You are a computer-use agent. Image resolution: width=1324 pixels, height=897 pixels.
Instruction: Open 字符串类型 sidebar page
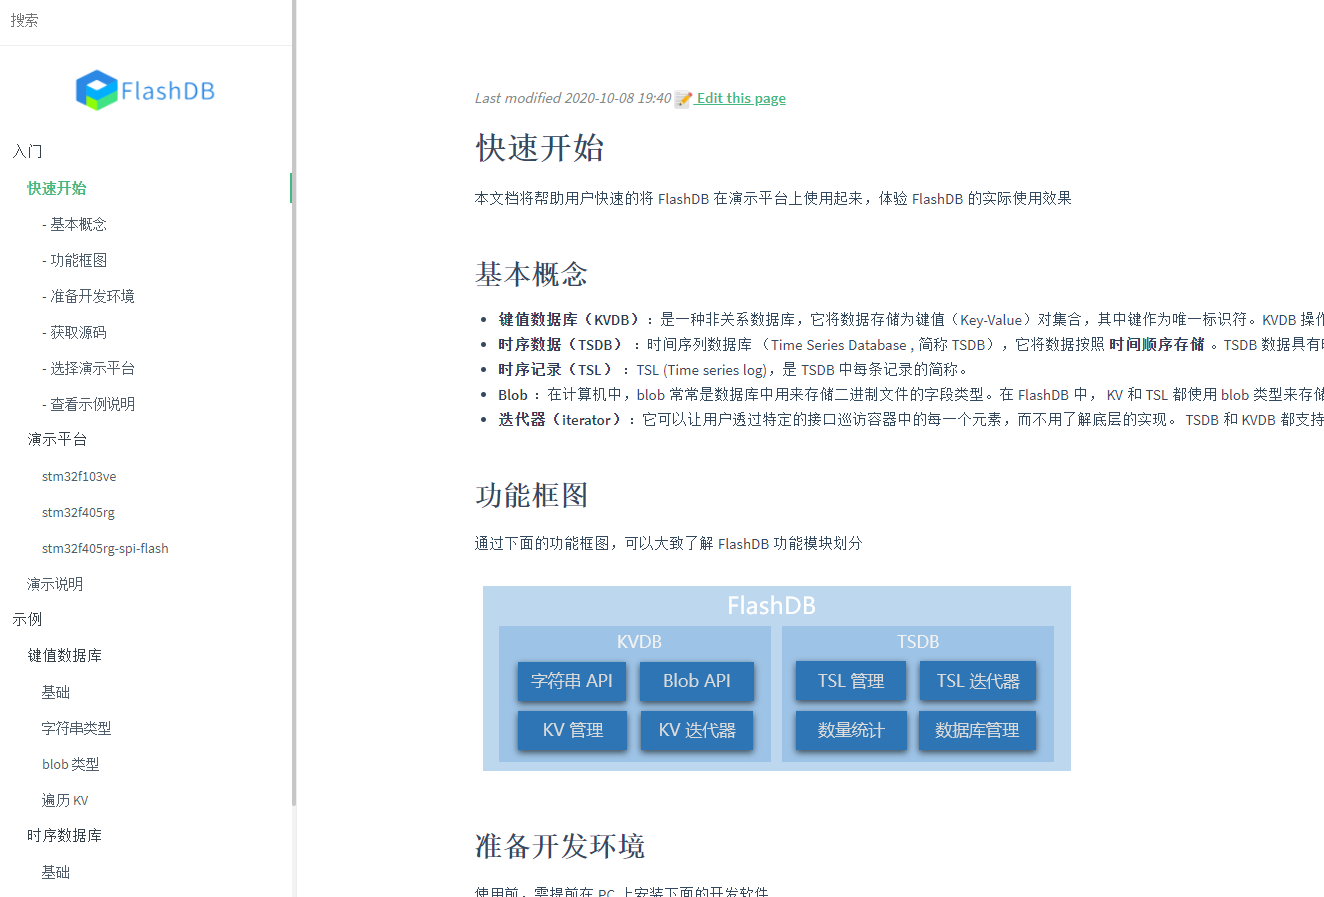(76, 728)
